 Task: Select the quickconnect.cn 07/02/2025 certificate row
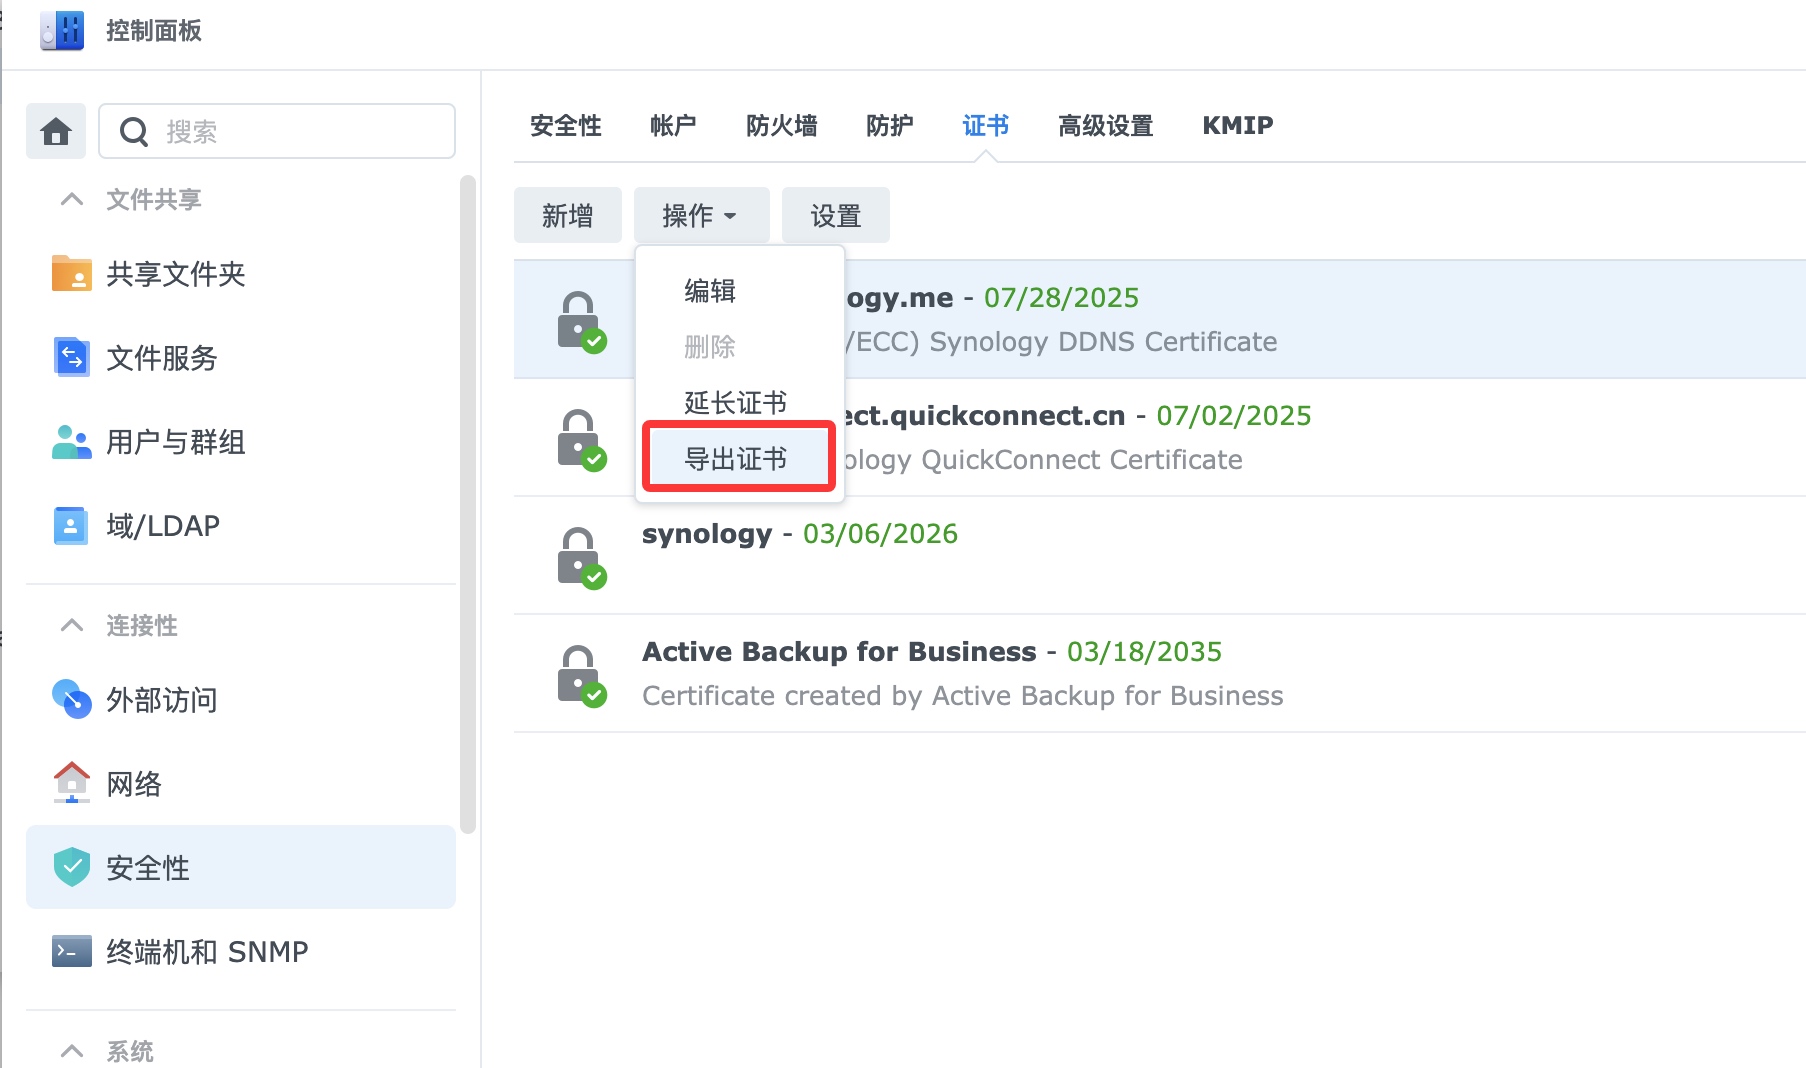1160,437
